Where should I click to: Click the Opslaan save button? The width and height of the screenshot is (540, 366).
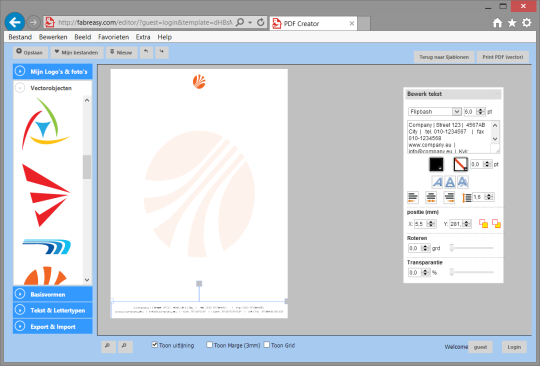(x=30, y=52)
